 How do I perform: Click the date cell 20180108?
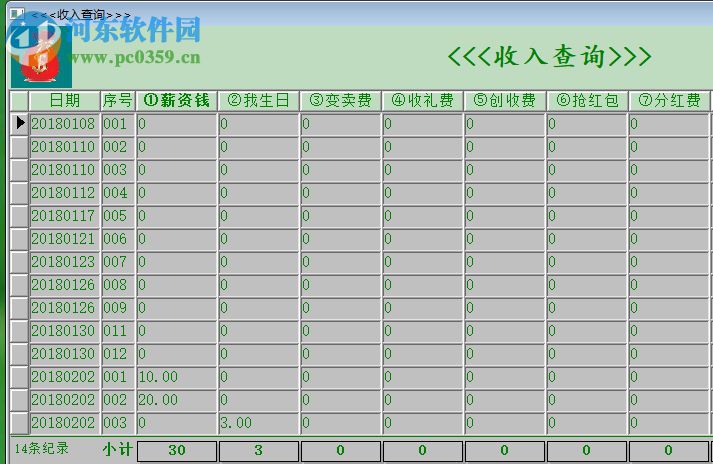65,124
